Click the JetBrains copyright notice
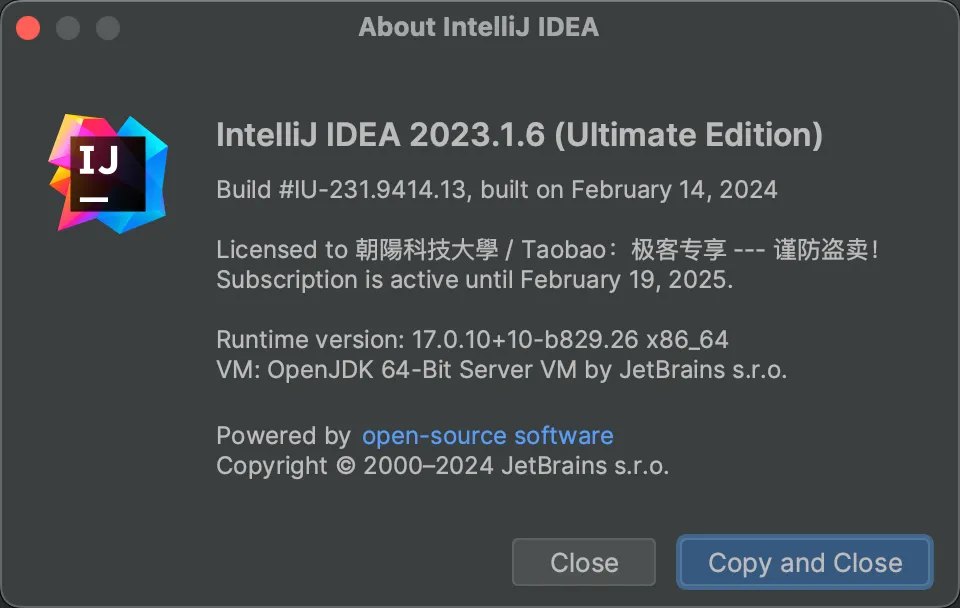 pos(443,465)
